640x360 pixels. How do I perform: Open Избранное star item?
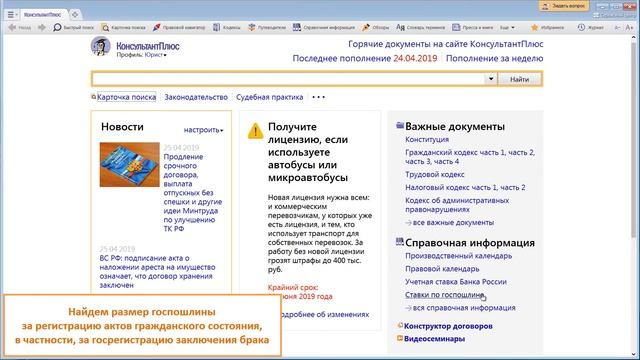coord(547,27)
